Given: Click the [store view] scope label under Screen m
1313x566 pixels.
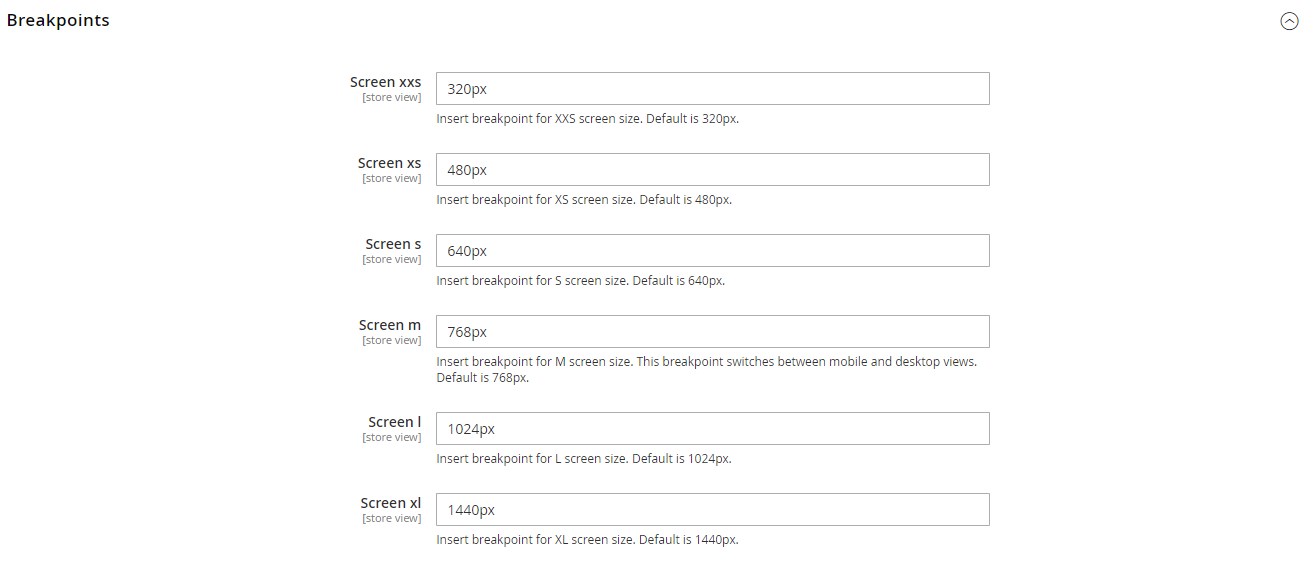Looking at the screenshot, I should coord(391,341).
